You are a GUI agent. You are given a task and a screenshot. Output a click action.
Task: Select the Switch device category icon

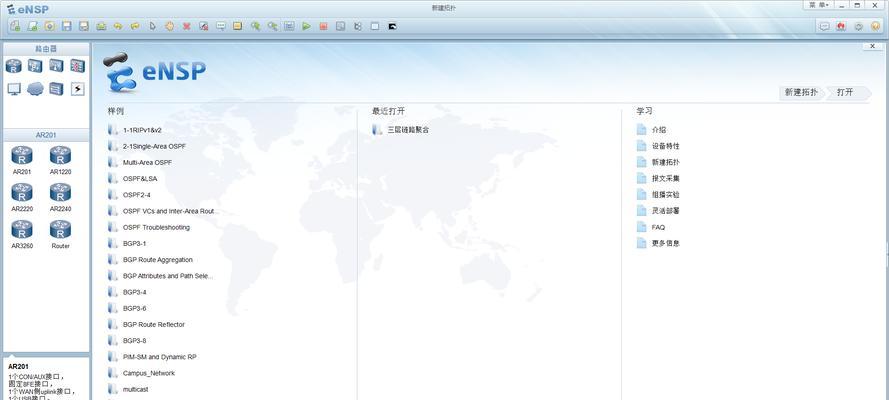(35, 66)
